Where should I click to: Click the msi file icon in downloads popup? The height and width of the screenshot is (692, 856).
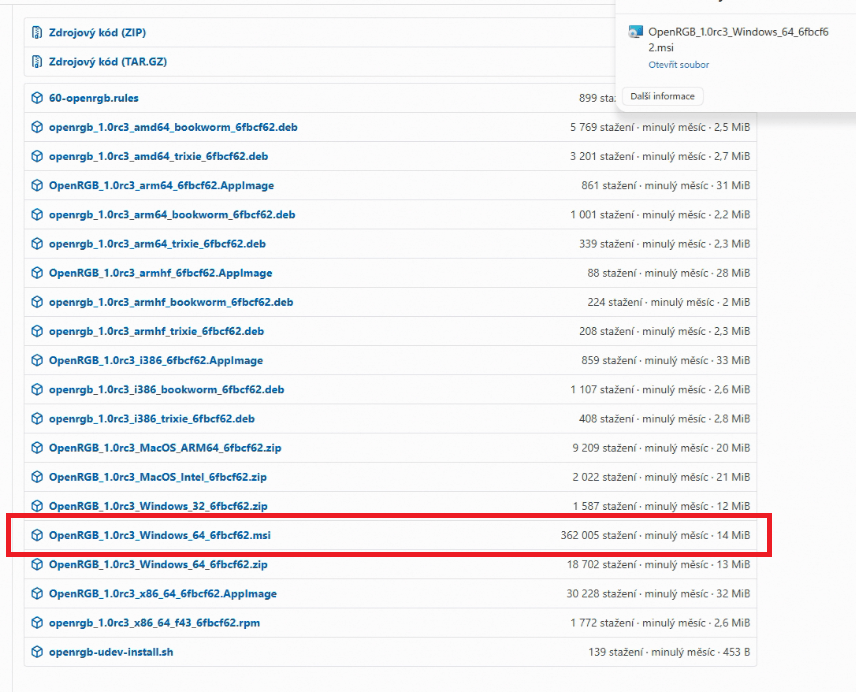(x=635, y=32)
